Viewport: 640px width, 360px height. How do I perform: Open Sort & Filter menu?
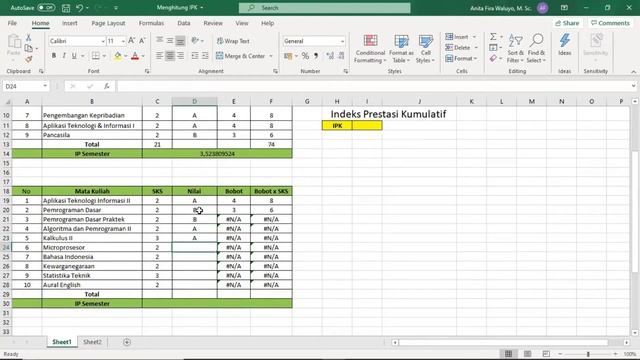point(516,49)
